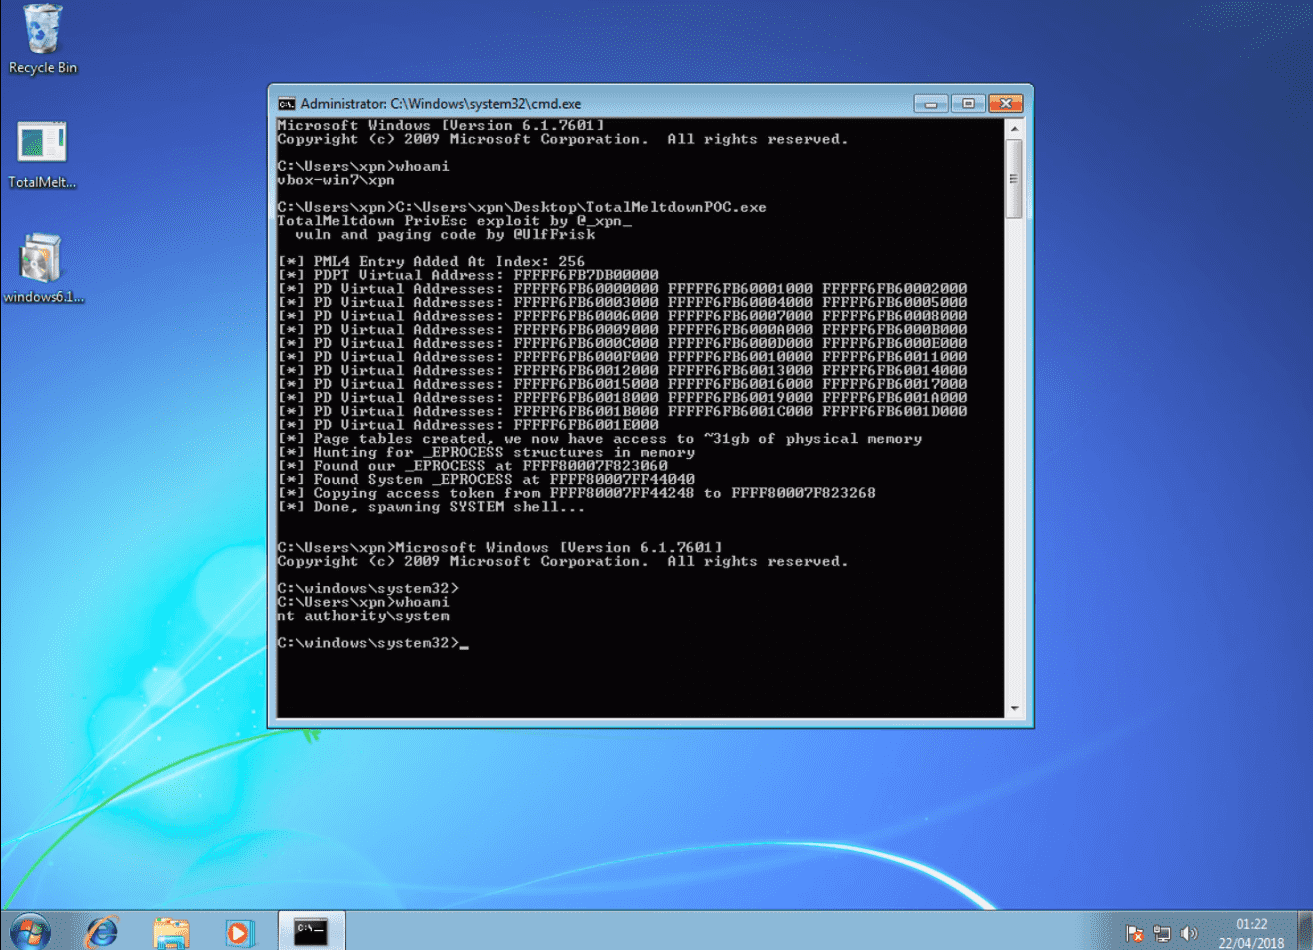Screen dimensions: 1313x950
Task: Click the 'Found our _EPROCESS' line
Action: click(472, 466)
